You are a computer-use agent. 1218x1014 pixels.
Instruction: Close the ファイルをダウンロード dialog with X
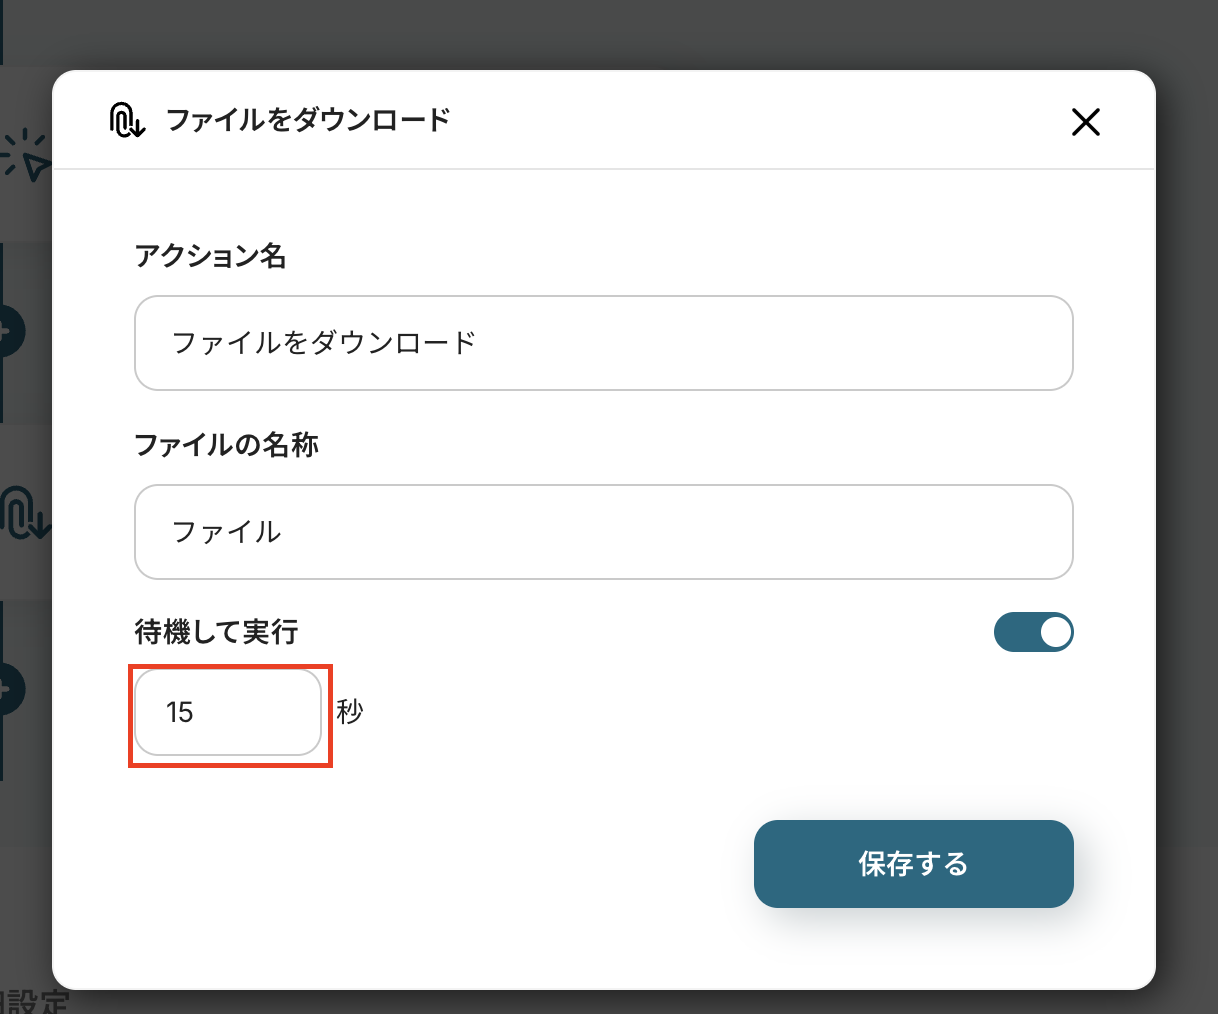click(1085, 122)
